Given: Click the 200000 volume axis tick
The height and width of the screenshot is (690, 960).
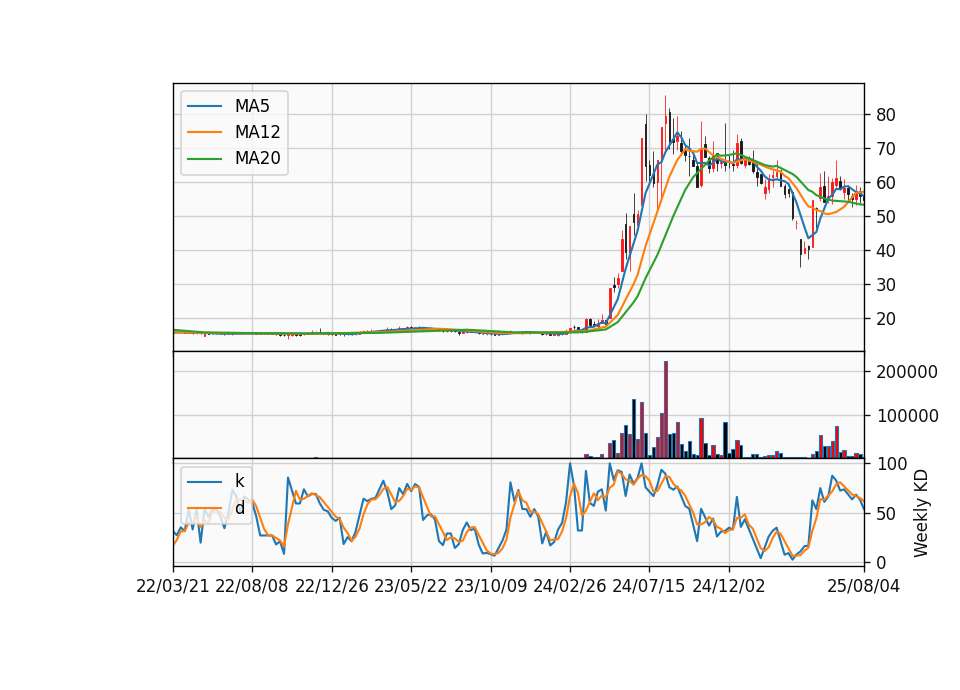Looking at the screenshot, I should (907, 372).
